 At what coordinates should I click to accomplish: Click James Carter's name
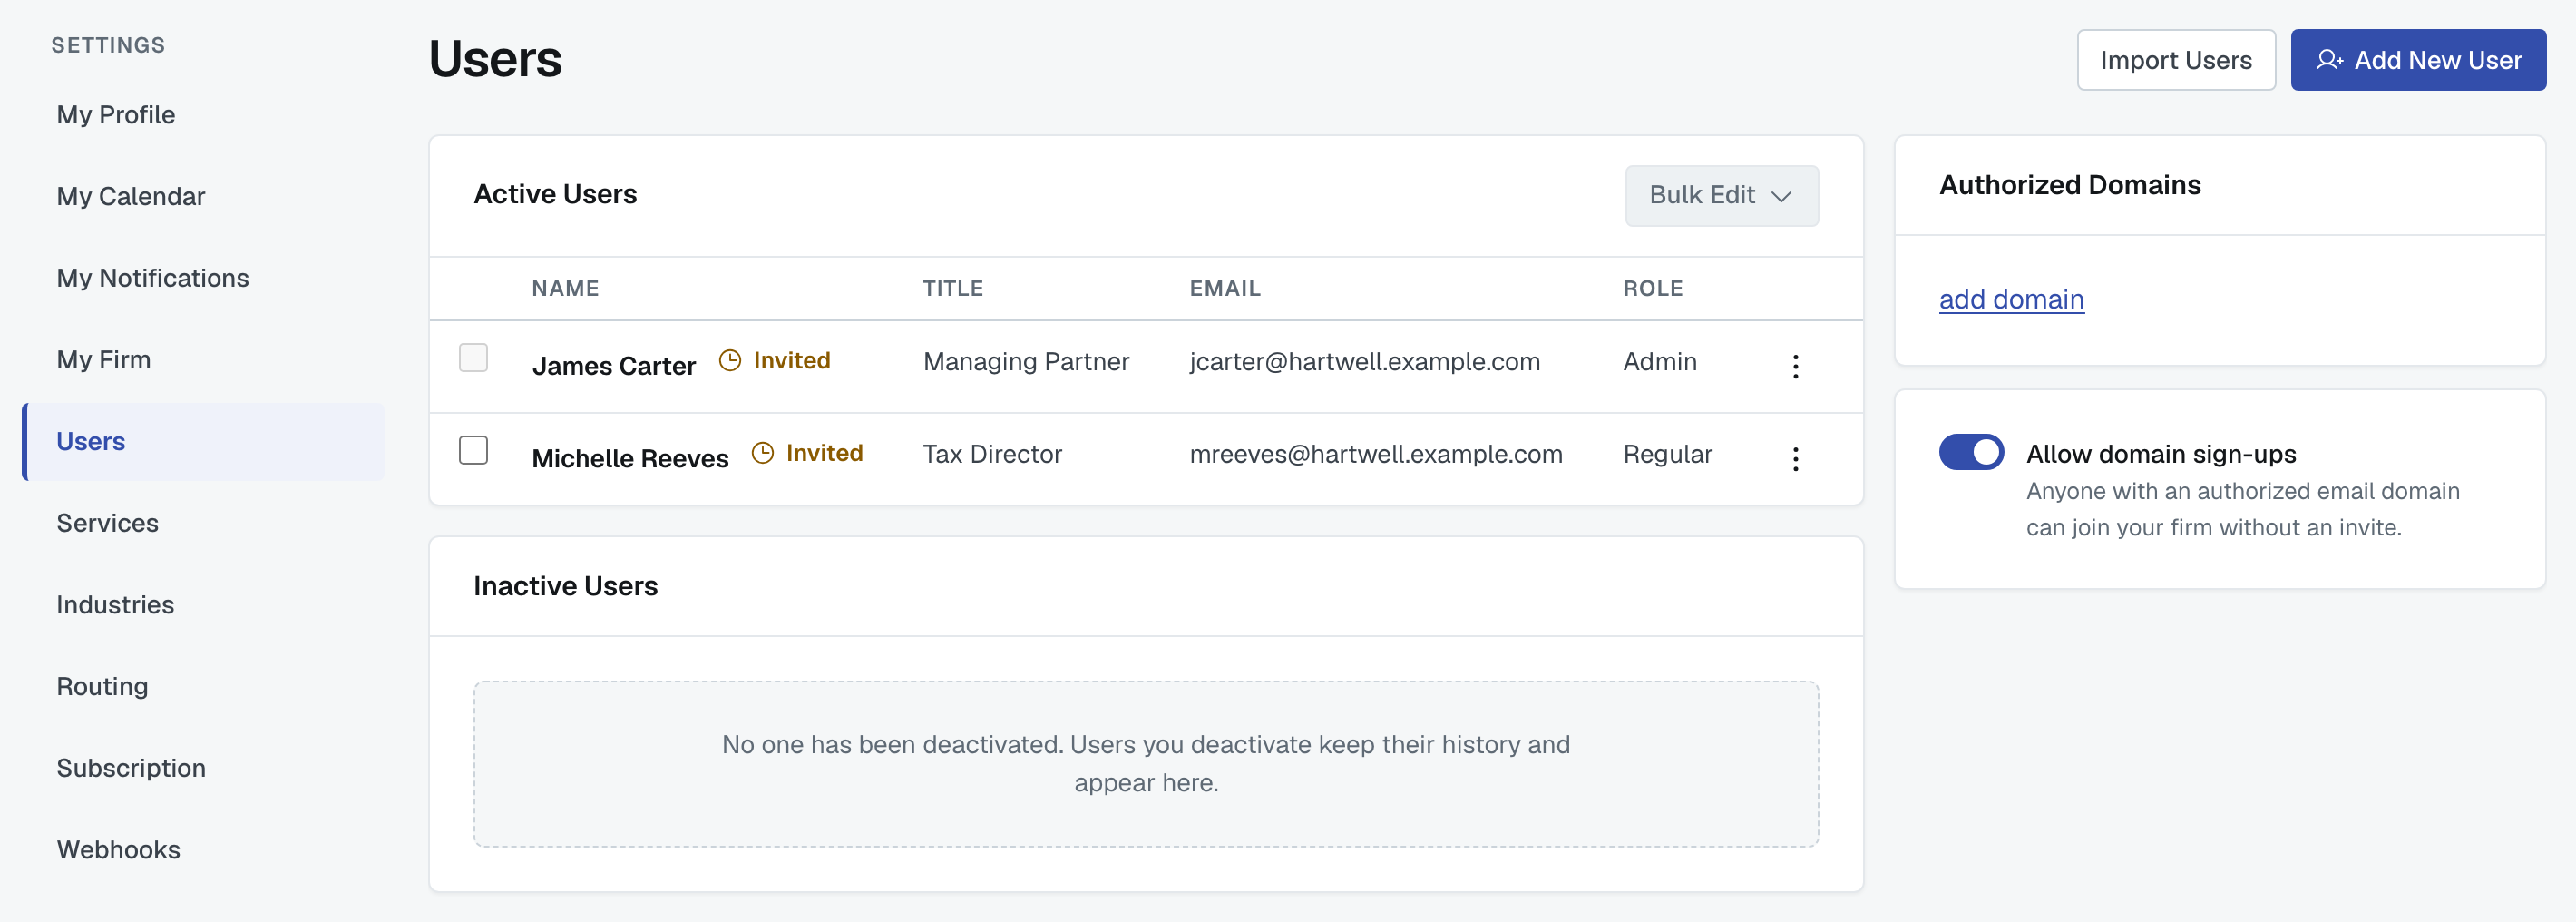[x=613, y=366]
